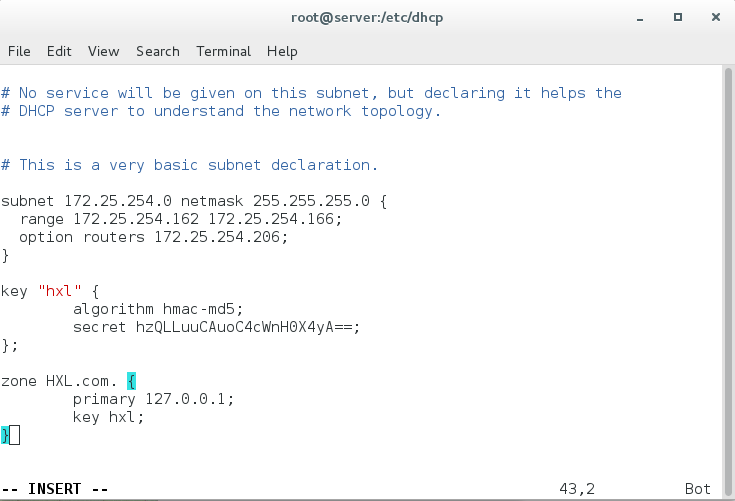Click the closing brace of the subnet block
The width and height of the screenshot is (735, 501).
click(x=5, y=255)
